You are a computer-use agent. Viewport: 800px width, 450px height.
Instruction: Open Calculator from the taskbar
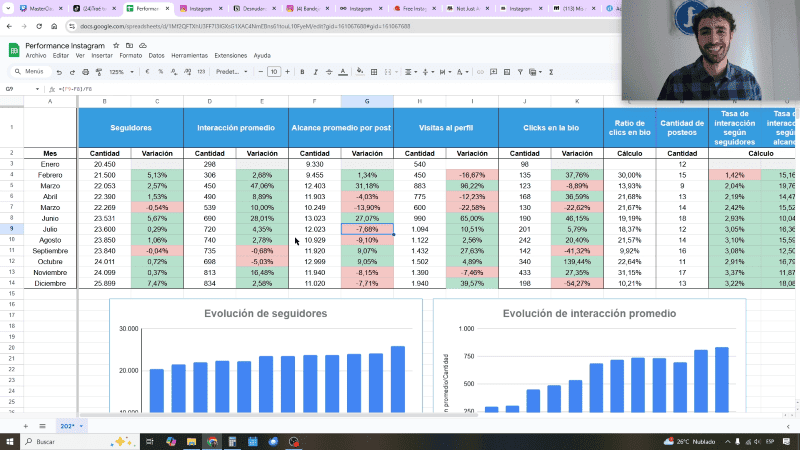232,441
